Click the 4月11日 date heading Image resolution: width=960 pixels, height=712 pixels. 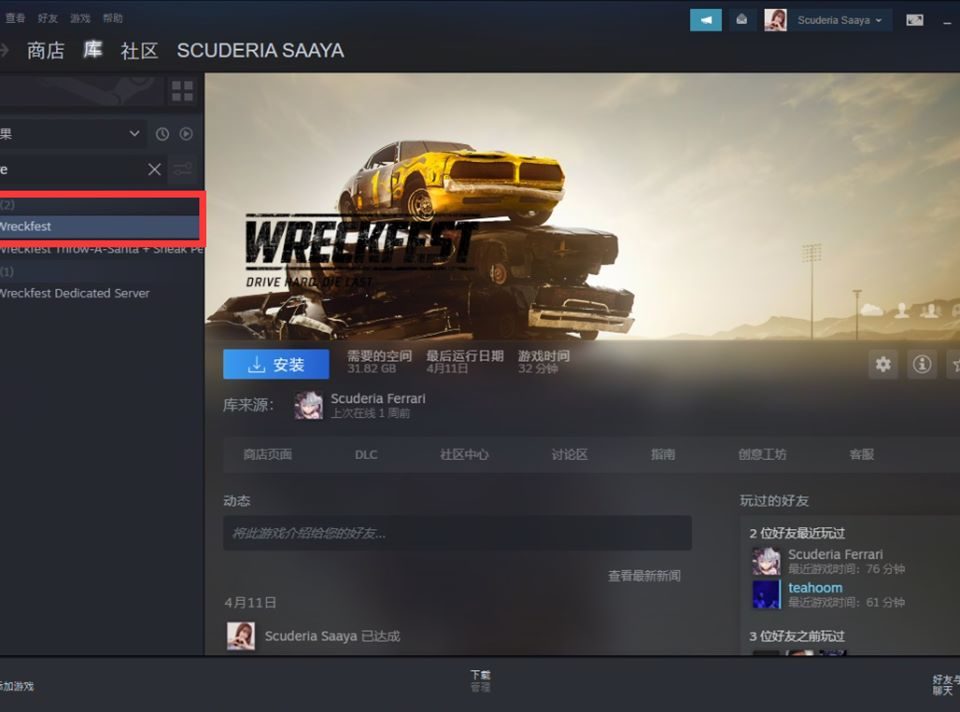tap(250, 603)
